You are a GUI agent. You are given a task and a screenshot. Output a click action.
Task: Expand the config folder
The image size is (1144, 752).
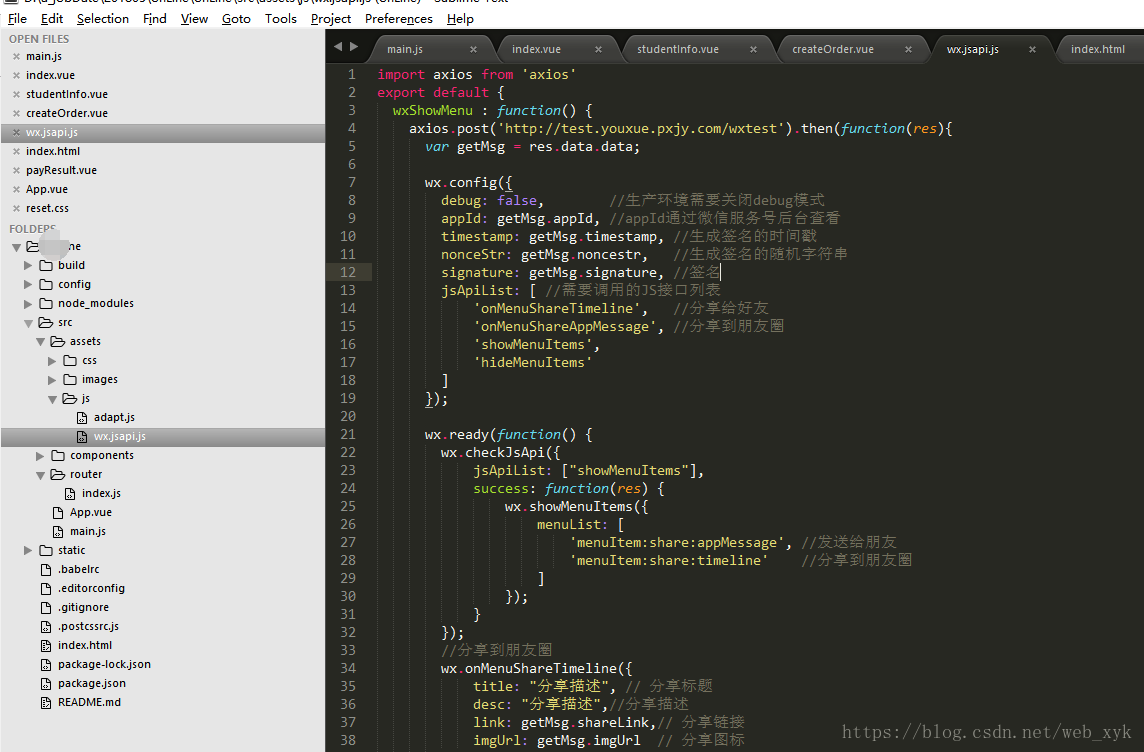click(x=28, y=284)
